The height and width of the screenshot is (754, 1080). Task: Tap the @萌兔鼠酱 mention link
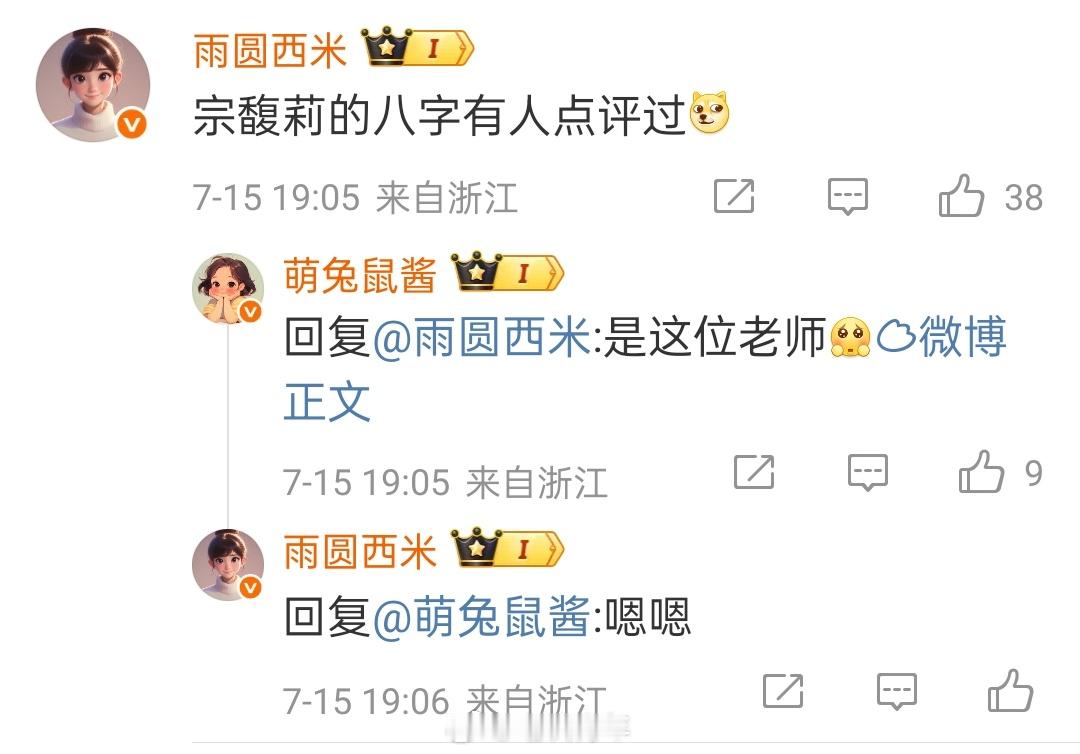(x=481, y=616)
